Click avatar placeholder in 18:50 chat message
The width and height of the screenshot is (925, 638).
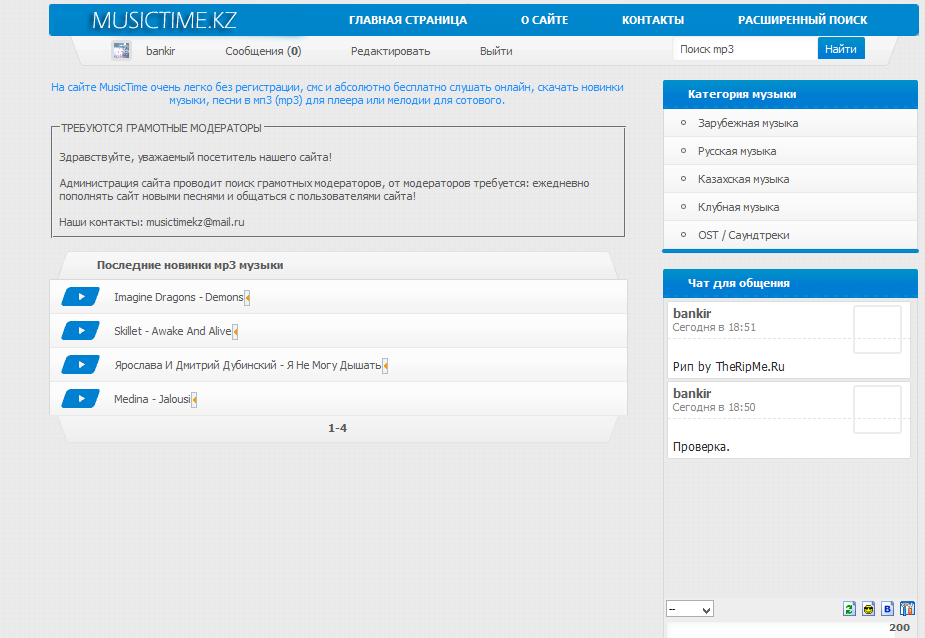pyautogui.click(x=877, y=410)
